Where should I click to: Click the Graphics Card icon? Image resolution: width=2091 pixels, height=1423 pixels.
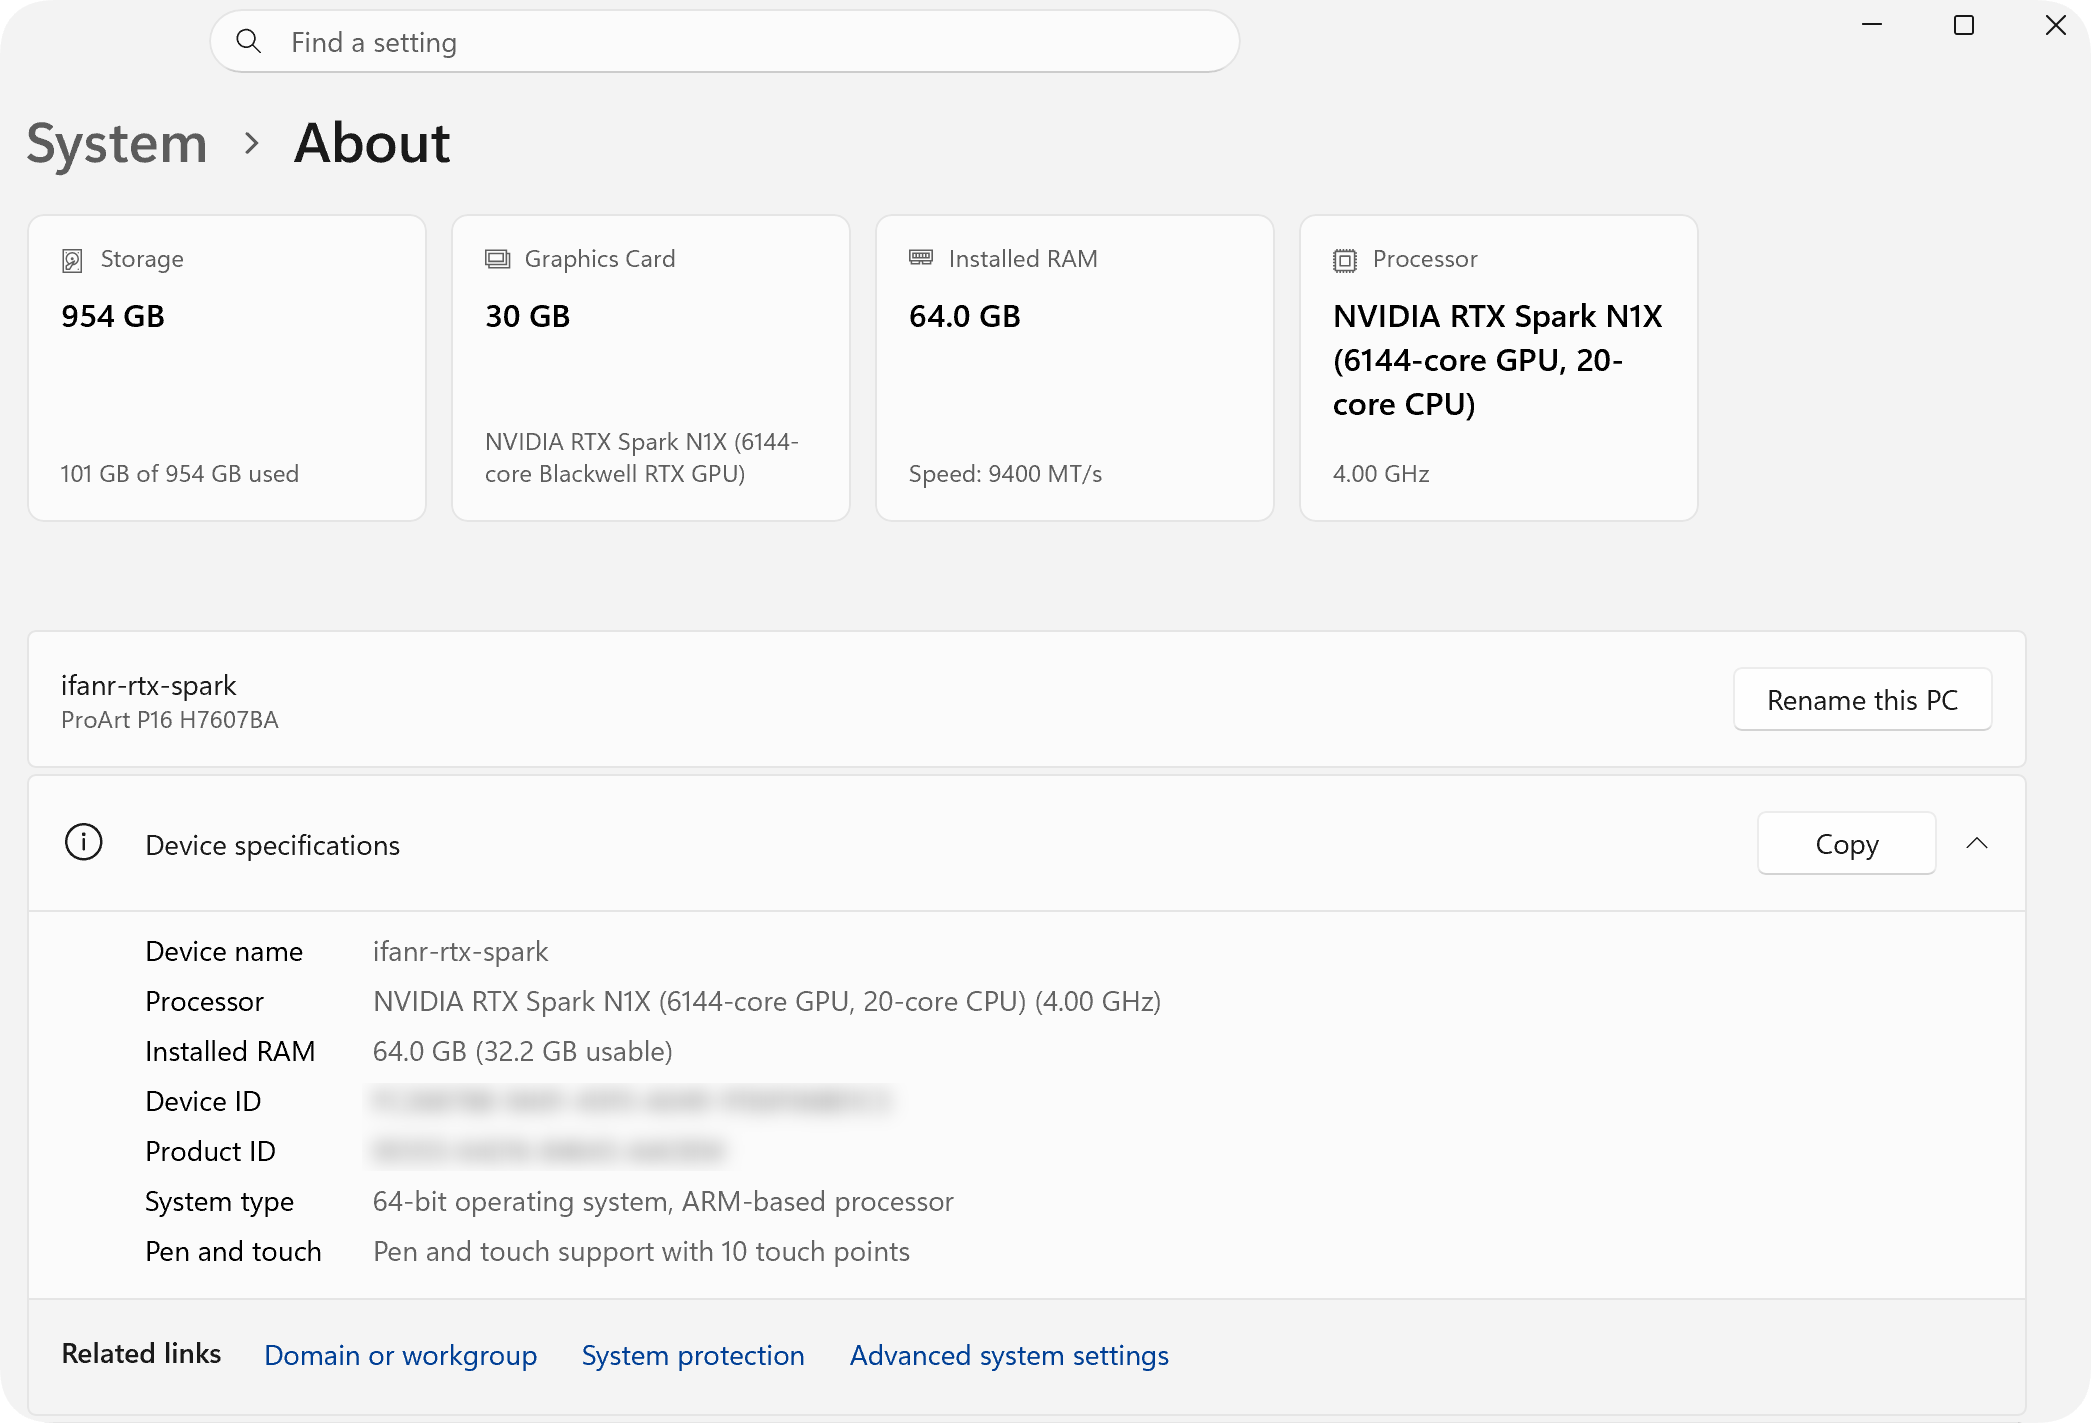coord(497,259)
